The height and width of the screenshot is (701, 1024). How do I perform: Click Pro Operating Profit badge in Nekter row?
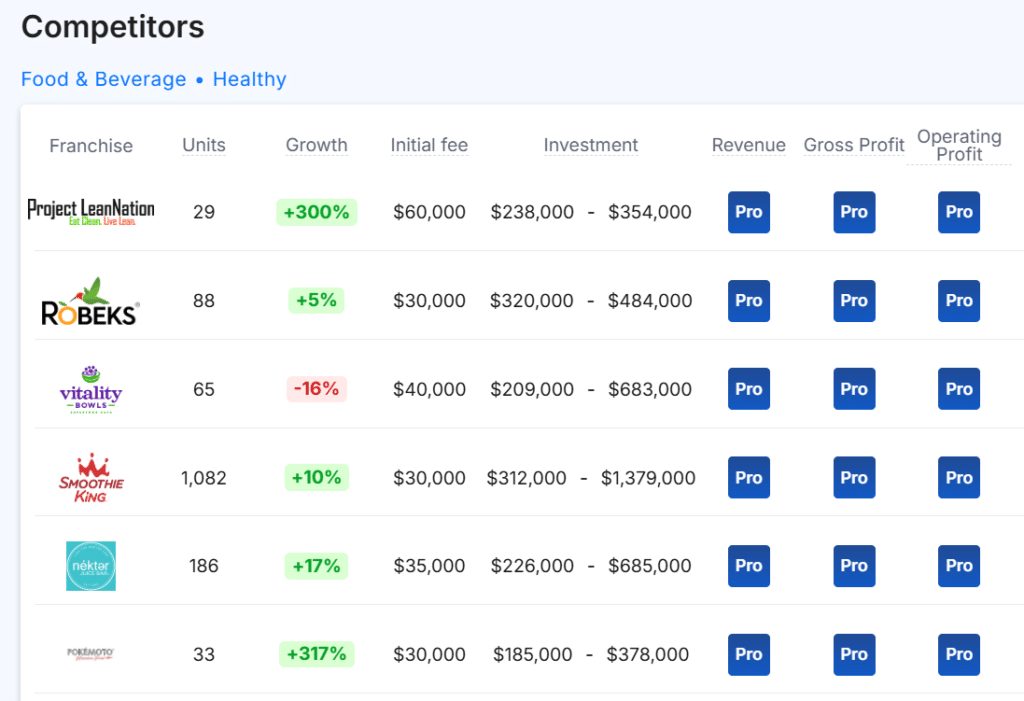pyautogui.click(x=959, y=566)
